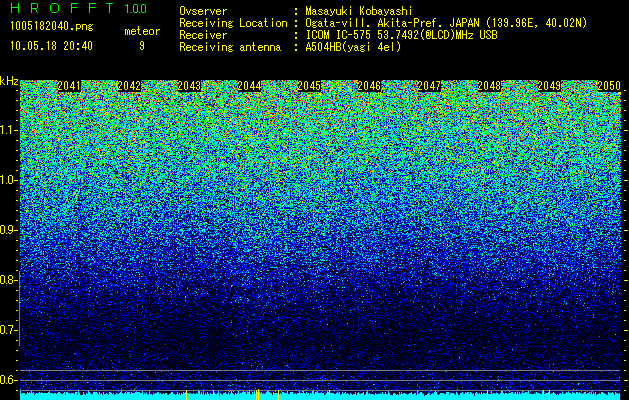Click the HROFFT 1.0.0 title text

point(79,8)
